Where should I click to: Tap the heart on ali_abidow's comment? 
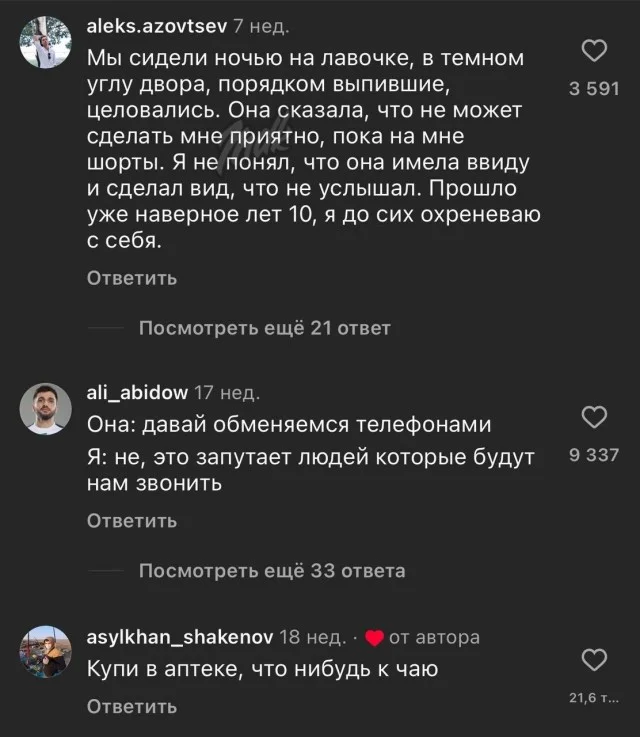594,417
